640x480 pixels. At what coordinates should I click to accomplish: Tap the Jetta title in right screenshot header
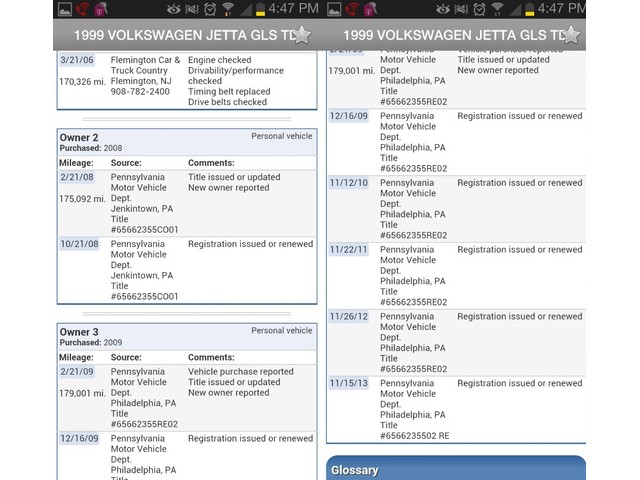tap(453, 36)
